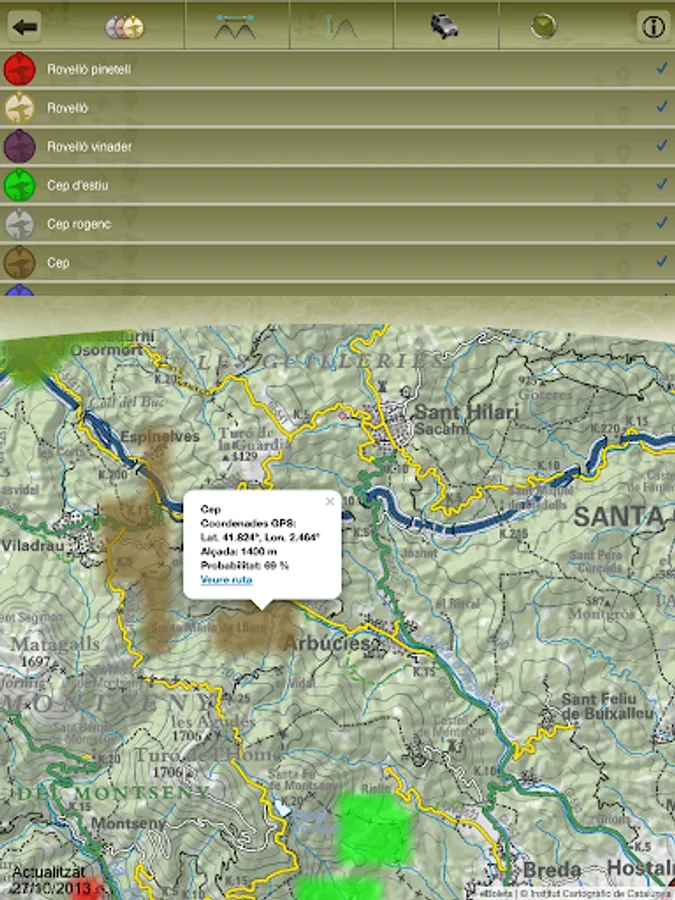
Task: Open the Veure ruta link
Action: point(226,580)
